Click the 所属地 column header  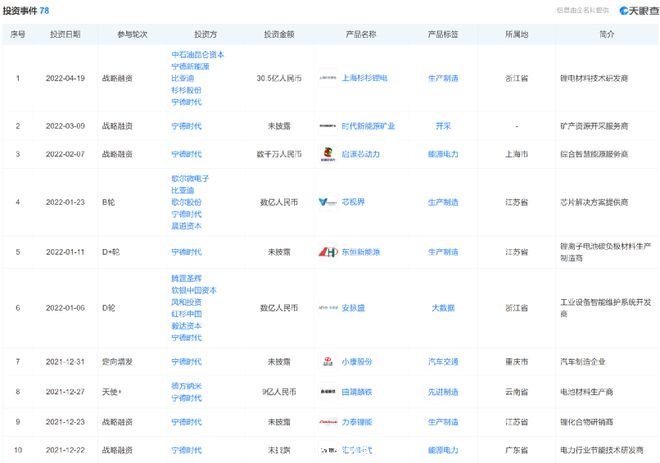coord(516,35)
